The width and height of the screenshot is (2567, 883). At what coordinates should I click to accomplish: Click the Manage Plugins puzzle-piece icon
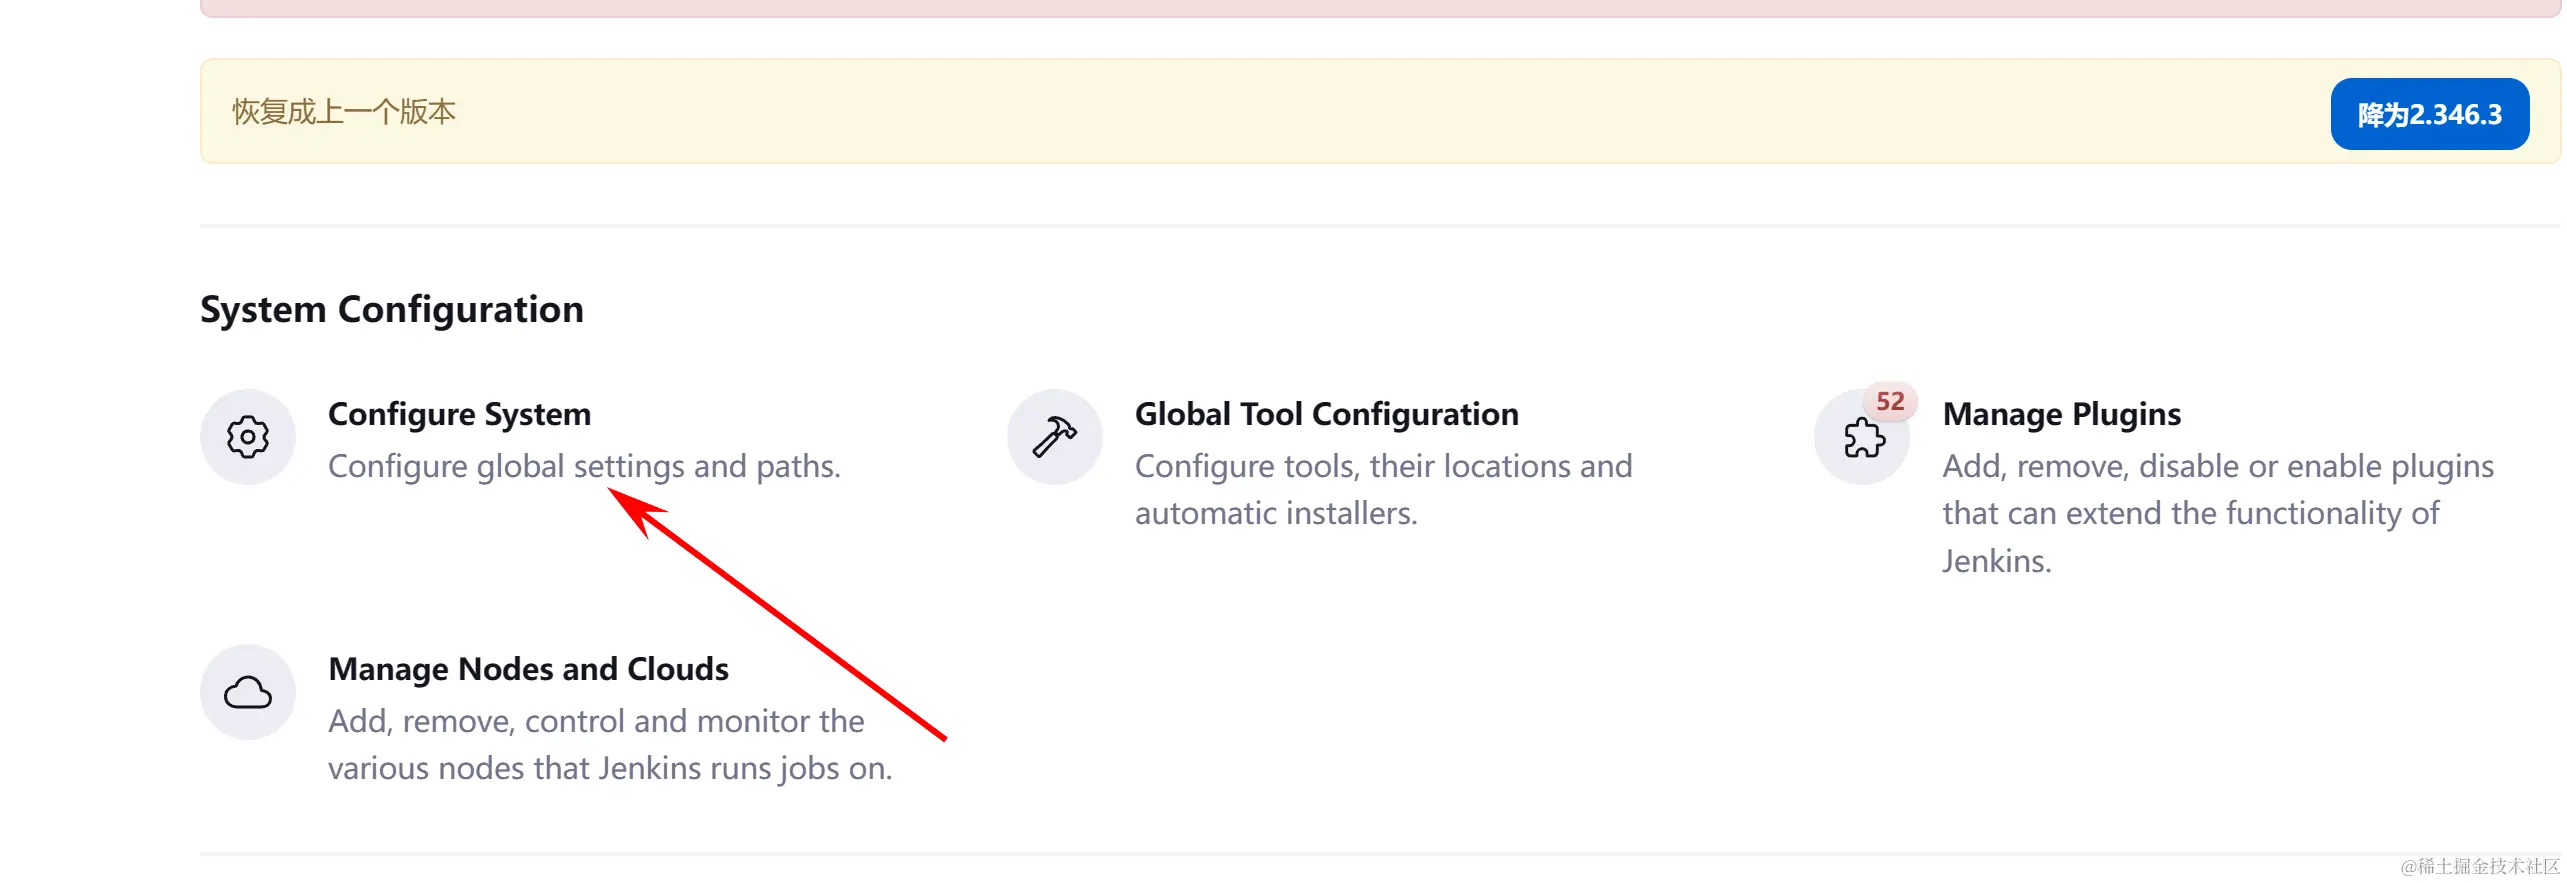1863,438
